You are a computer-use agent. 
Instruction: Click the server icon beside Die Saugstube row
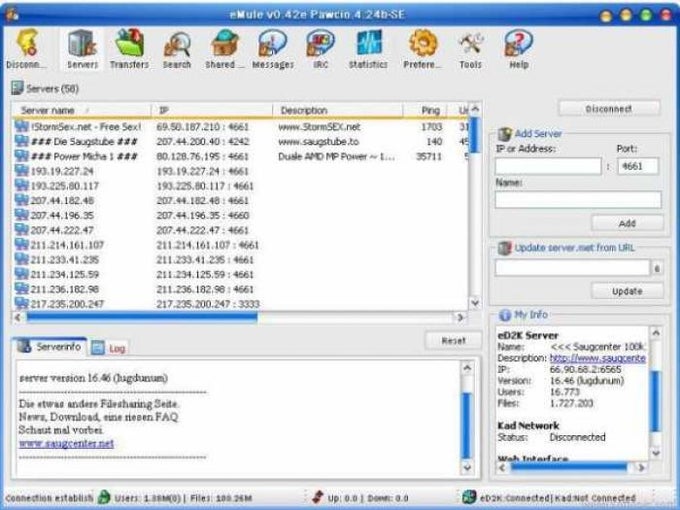tap(22, 141)
